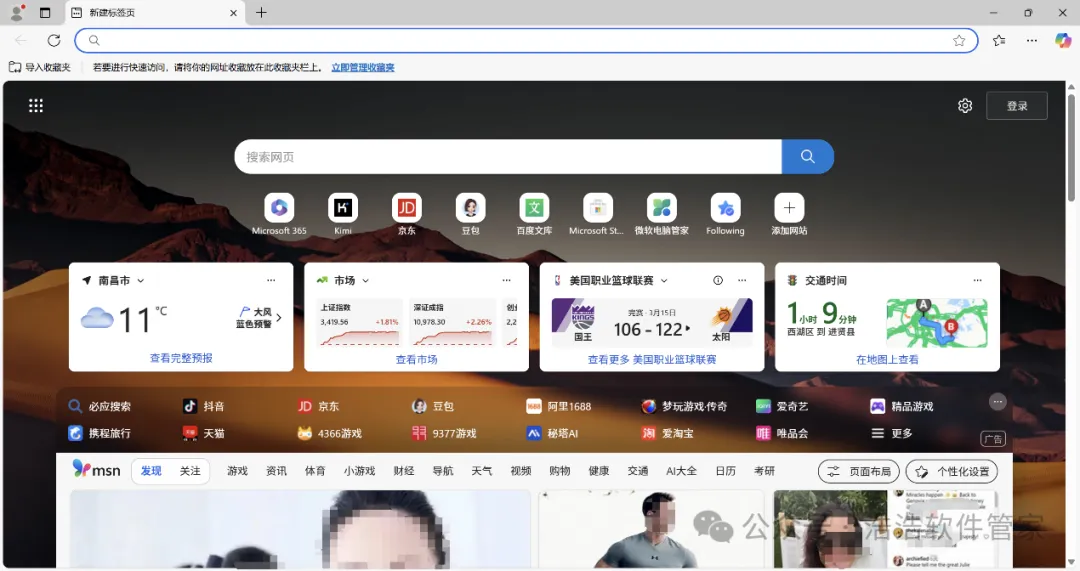Open the Following shortcut tile

pyautogui.click(x=725, y=214)
